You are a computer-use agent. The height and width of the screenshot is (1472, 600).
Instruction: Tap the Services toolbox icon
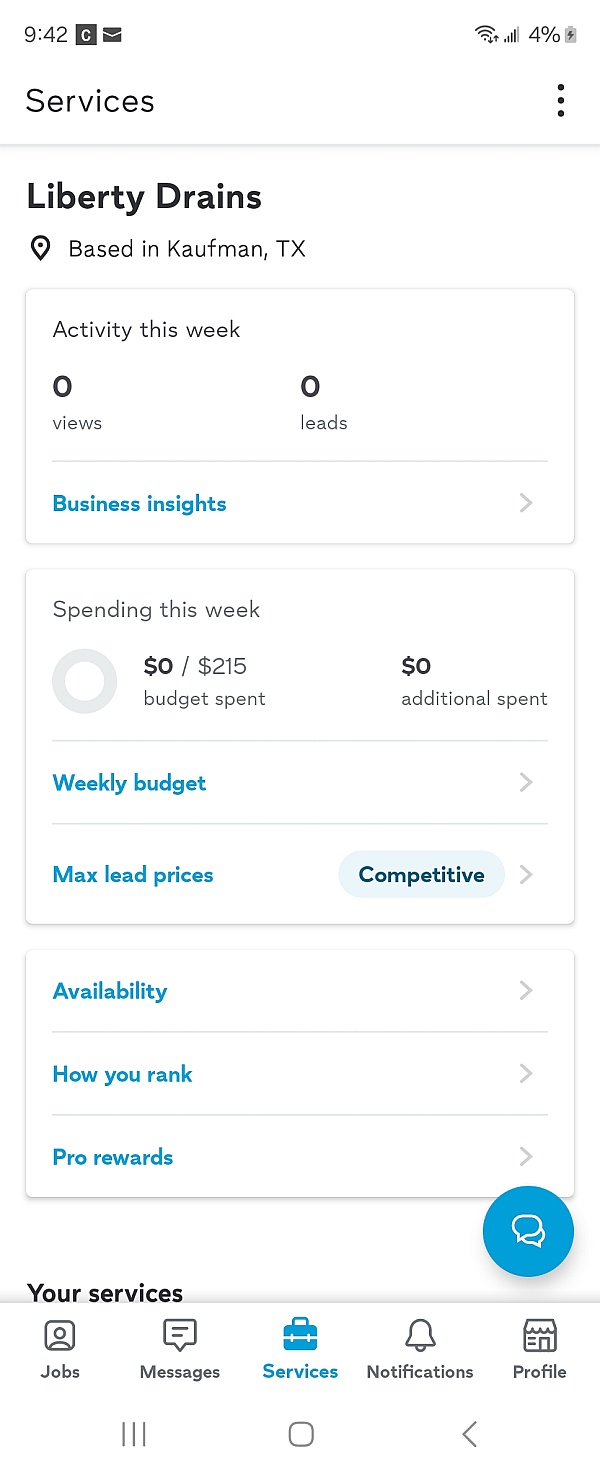click(300, 1335)
